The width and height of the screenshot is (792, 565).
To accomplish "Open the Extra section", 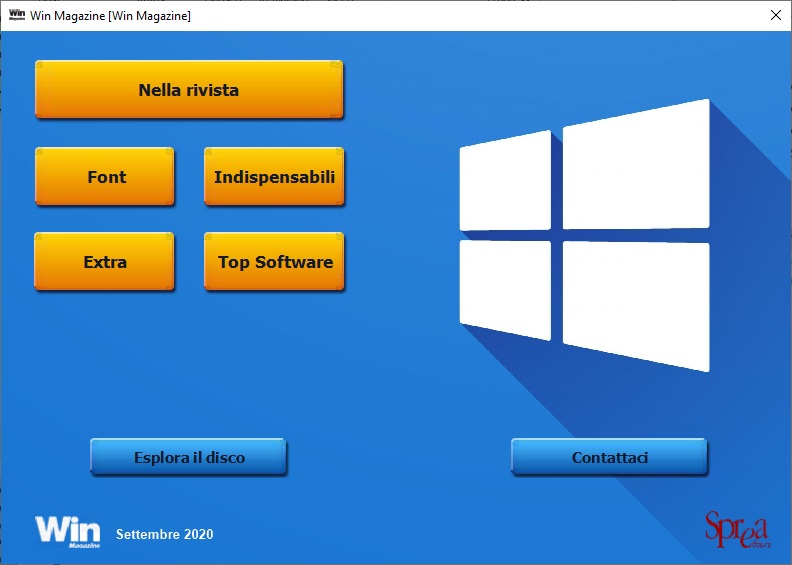I will pos(104,261).
